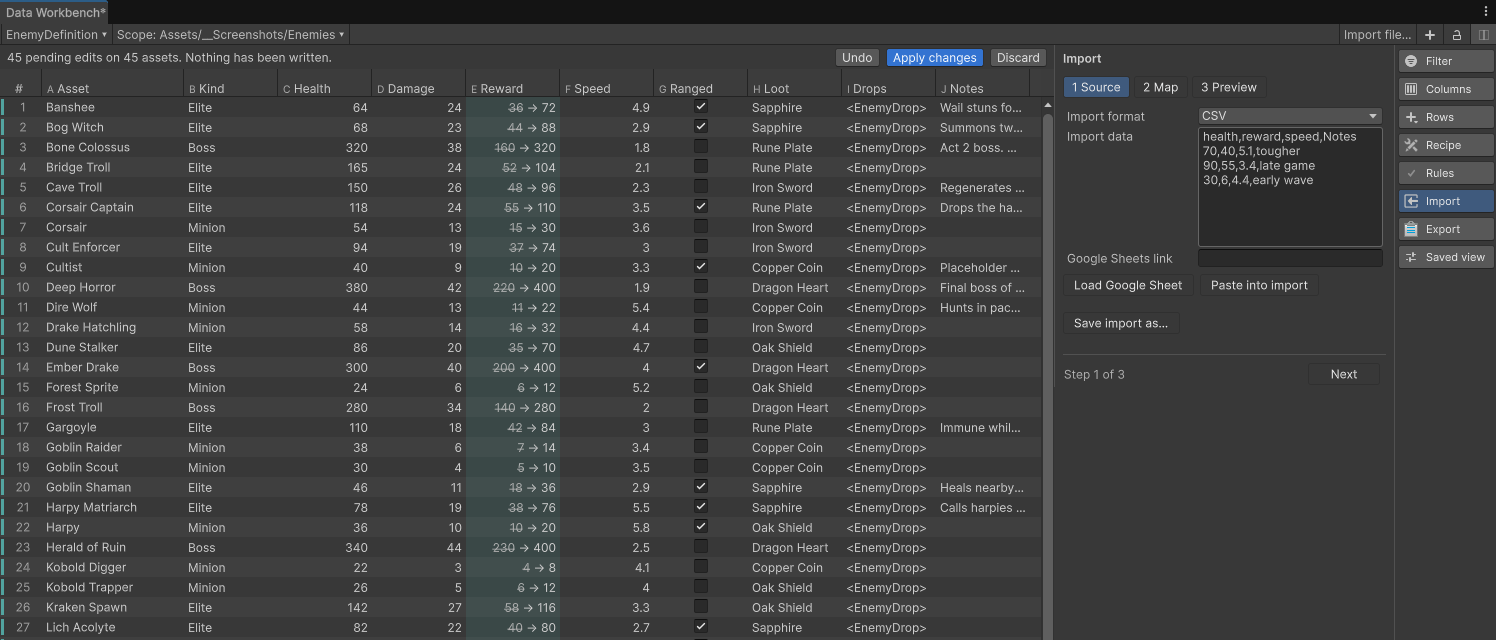Click the Loot column header
Screen dimensions: 1496x640
pyautogui.click(x=794, y=88)
